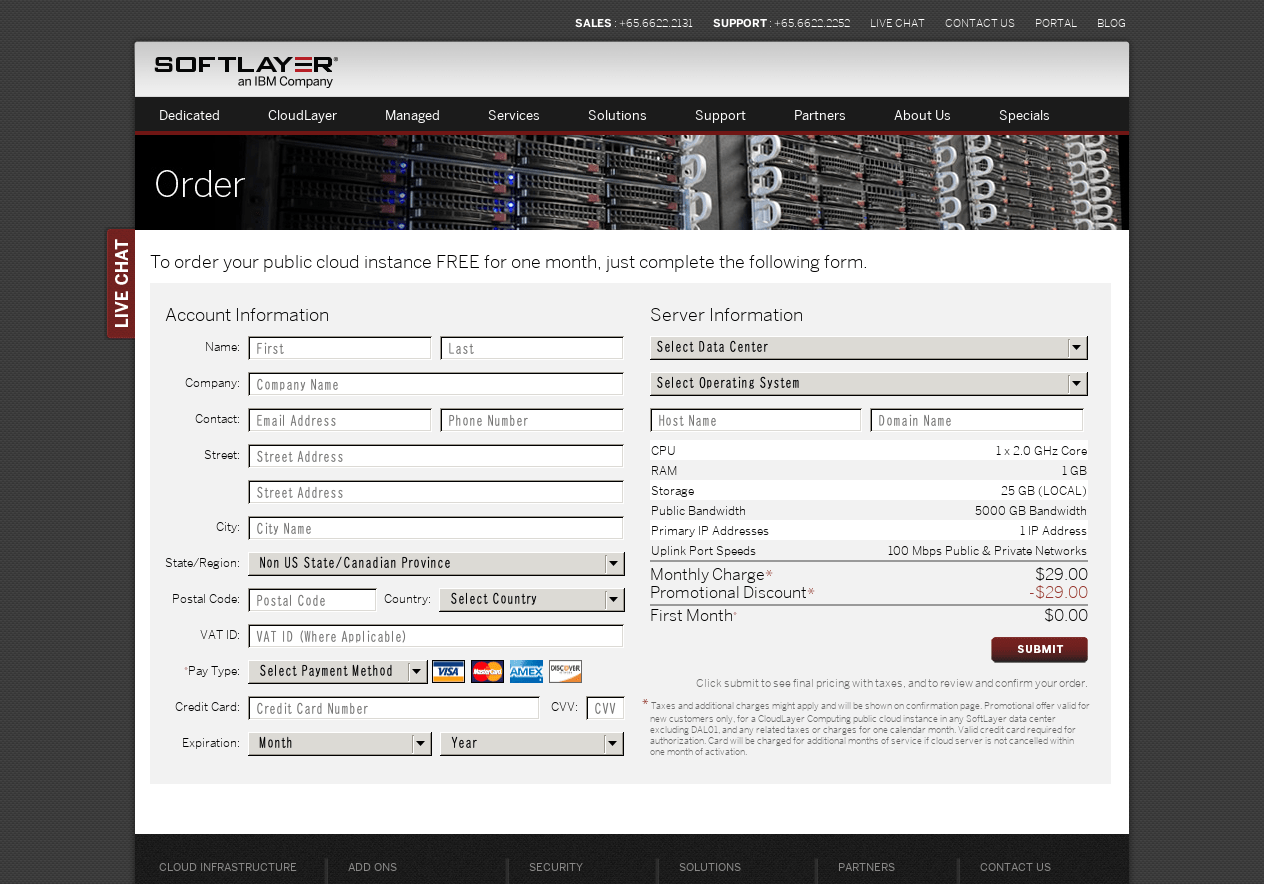Open expiration Year dropdown
This screenshot has width=1264, height=884.
pos(532,743)
